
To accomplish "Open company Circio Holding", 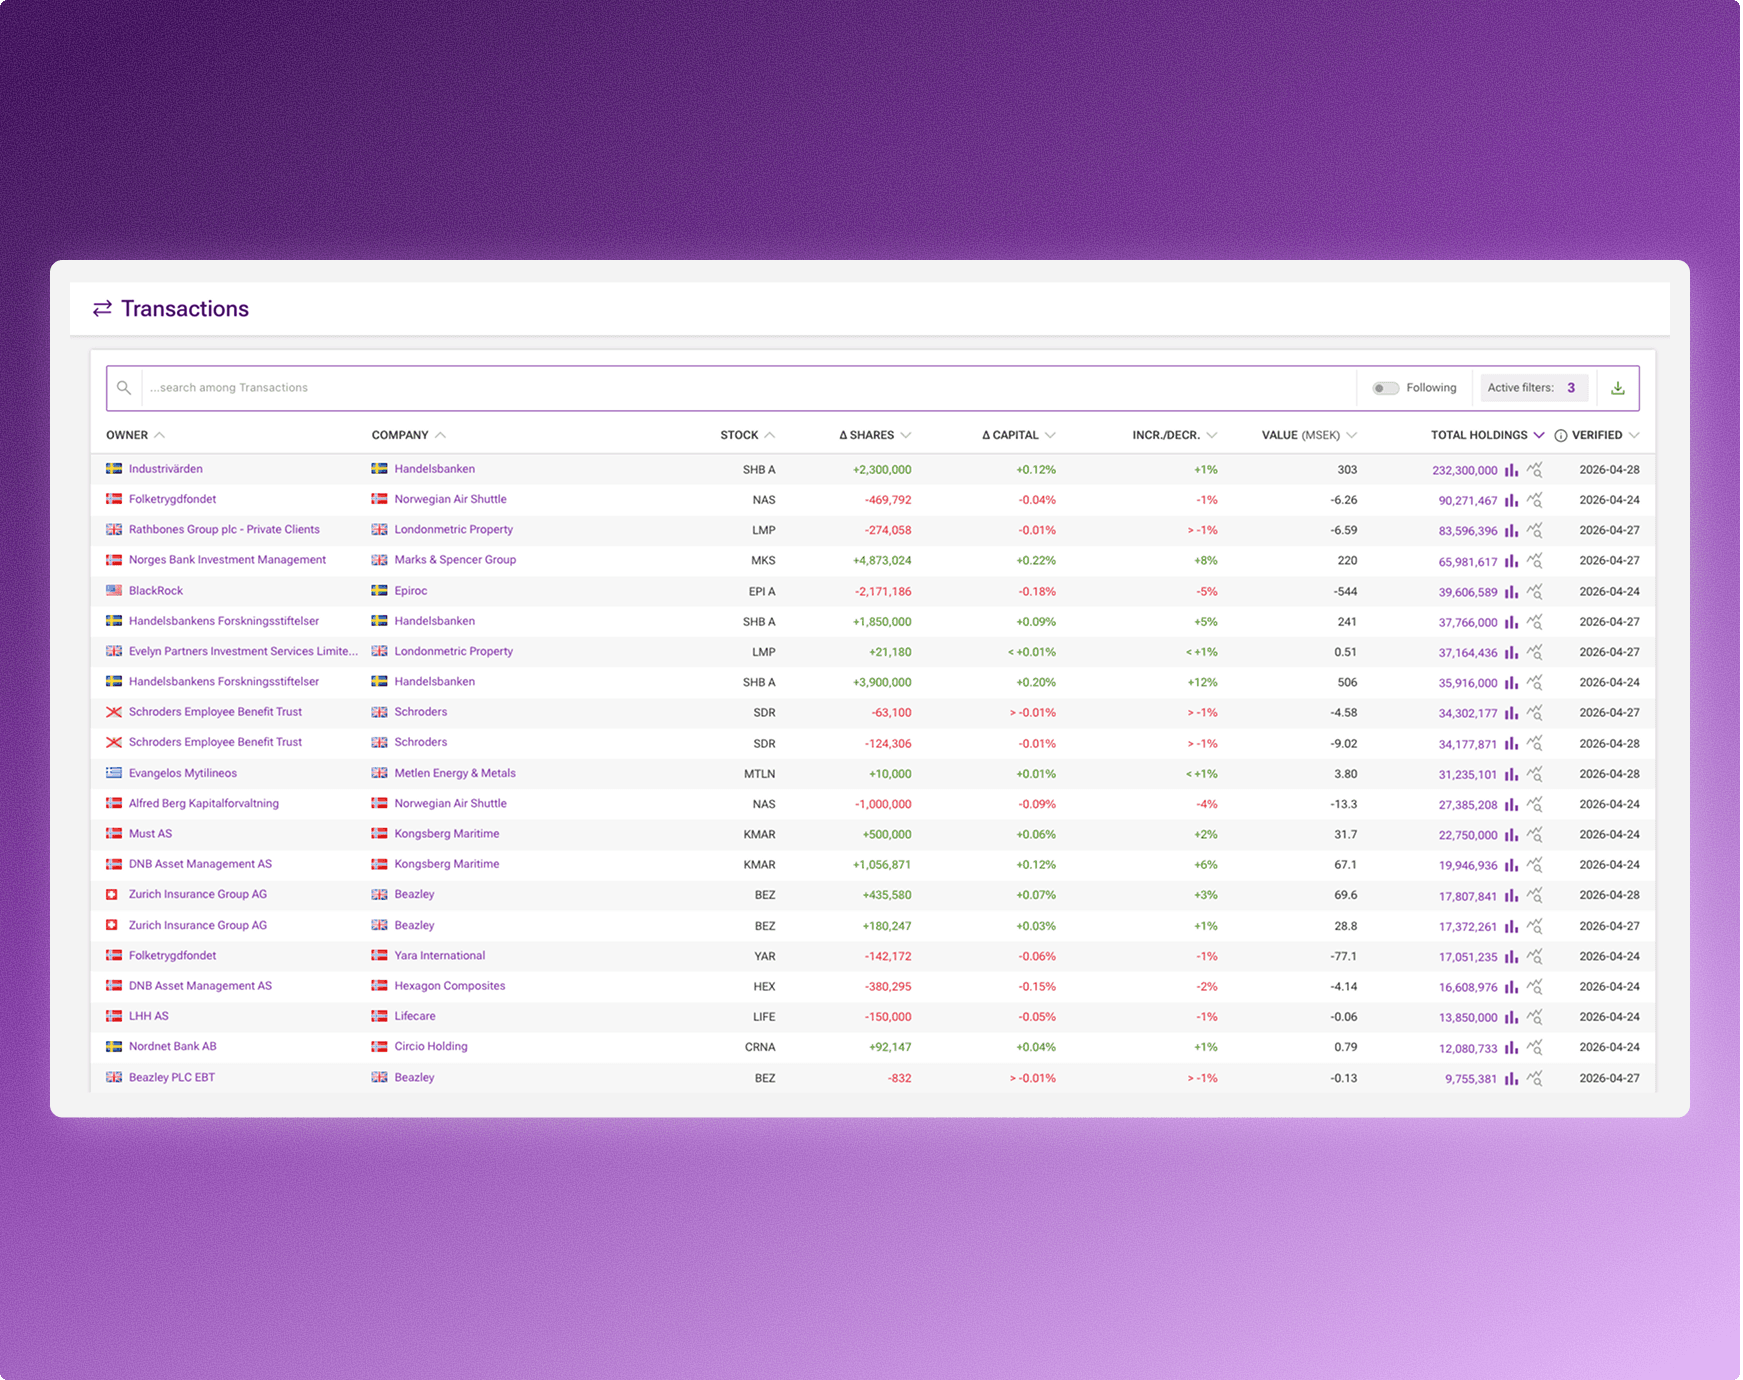I will tap(431, 1047).
